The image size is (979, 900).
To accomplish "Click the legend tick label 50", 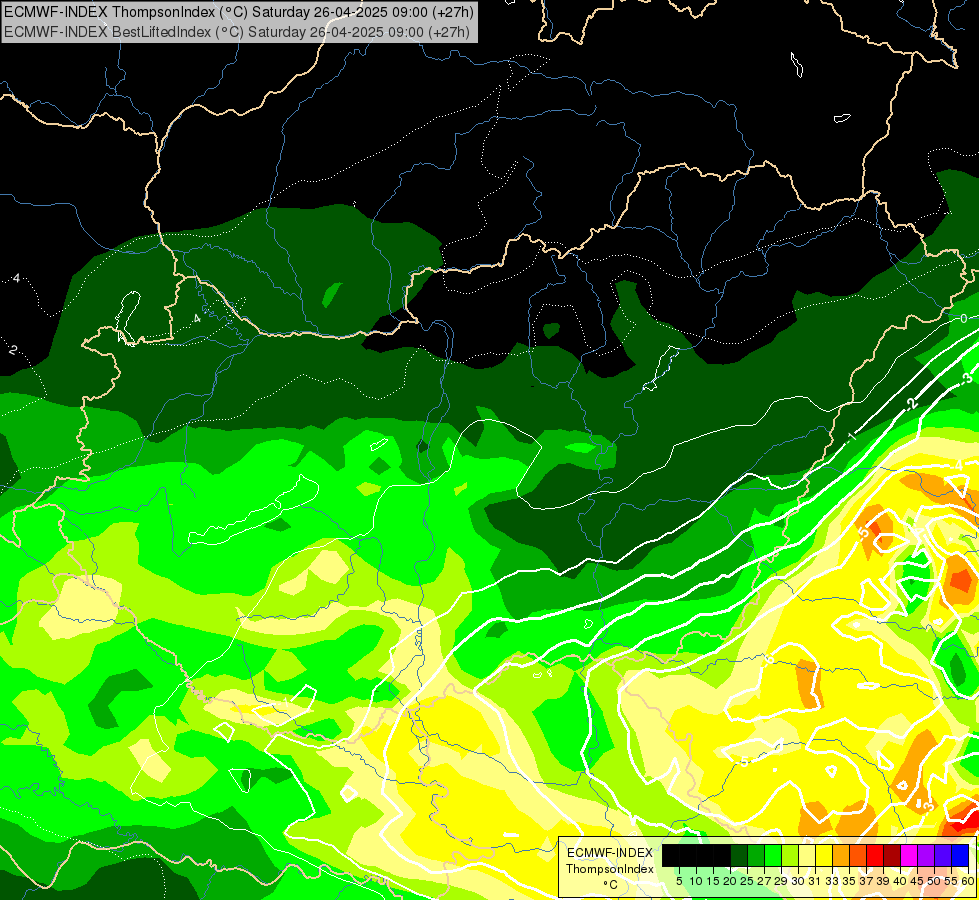I will [935, 881].
